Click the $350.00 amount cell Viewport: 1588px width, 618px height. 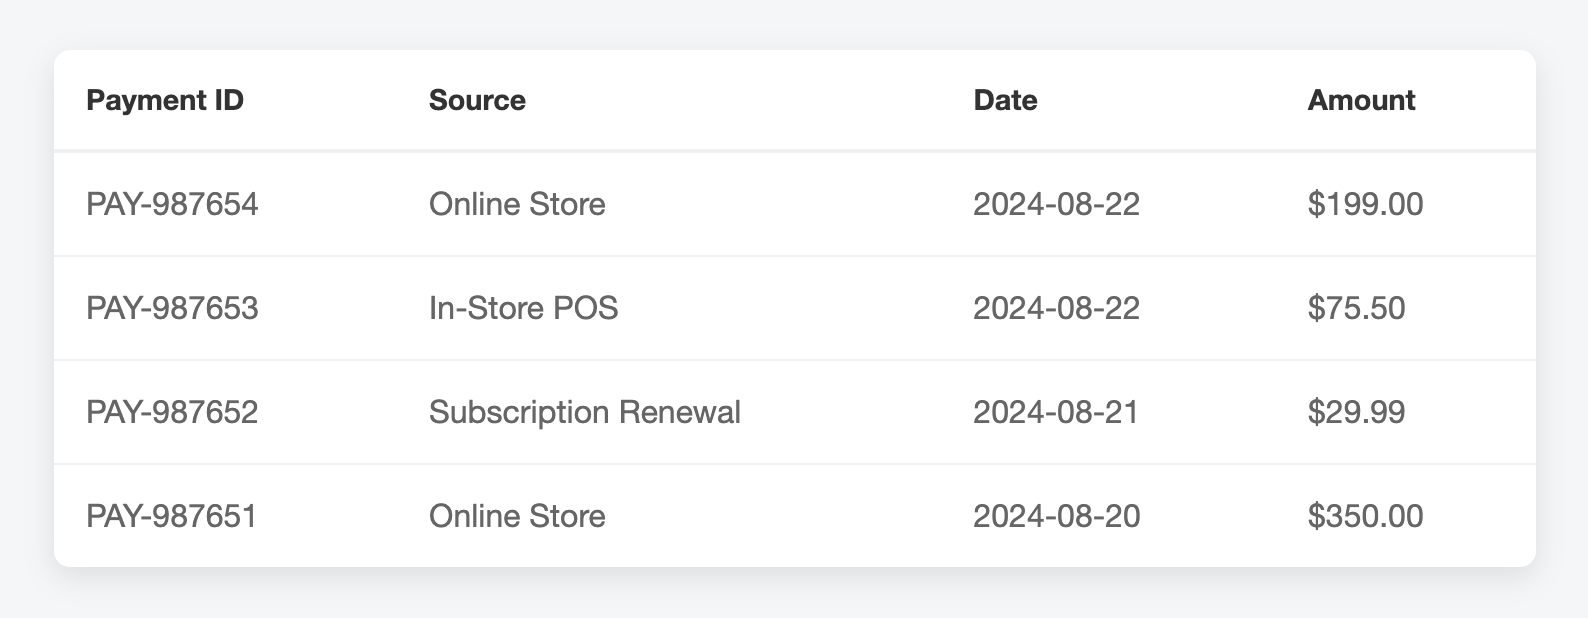[x=1365, y=516]
